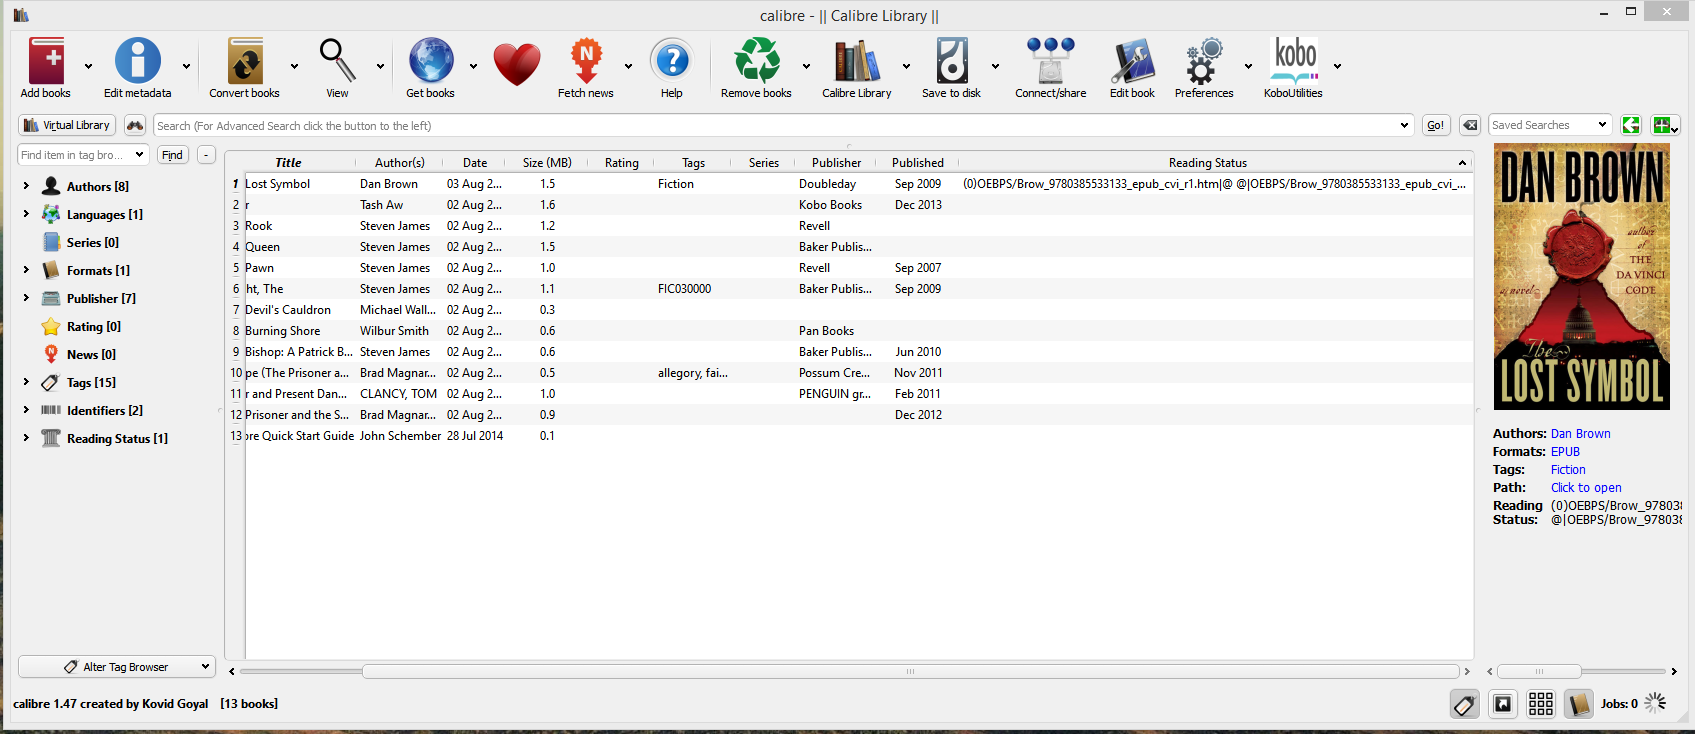Click the green arrow copy-search icon
The image size is (1695, 734).
point(1631,125)
